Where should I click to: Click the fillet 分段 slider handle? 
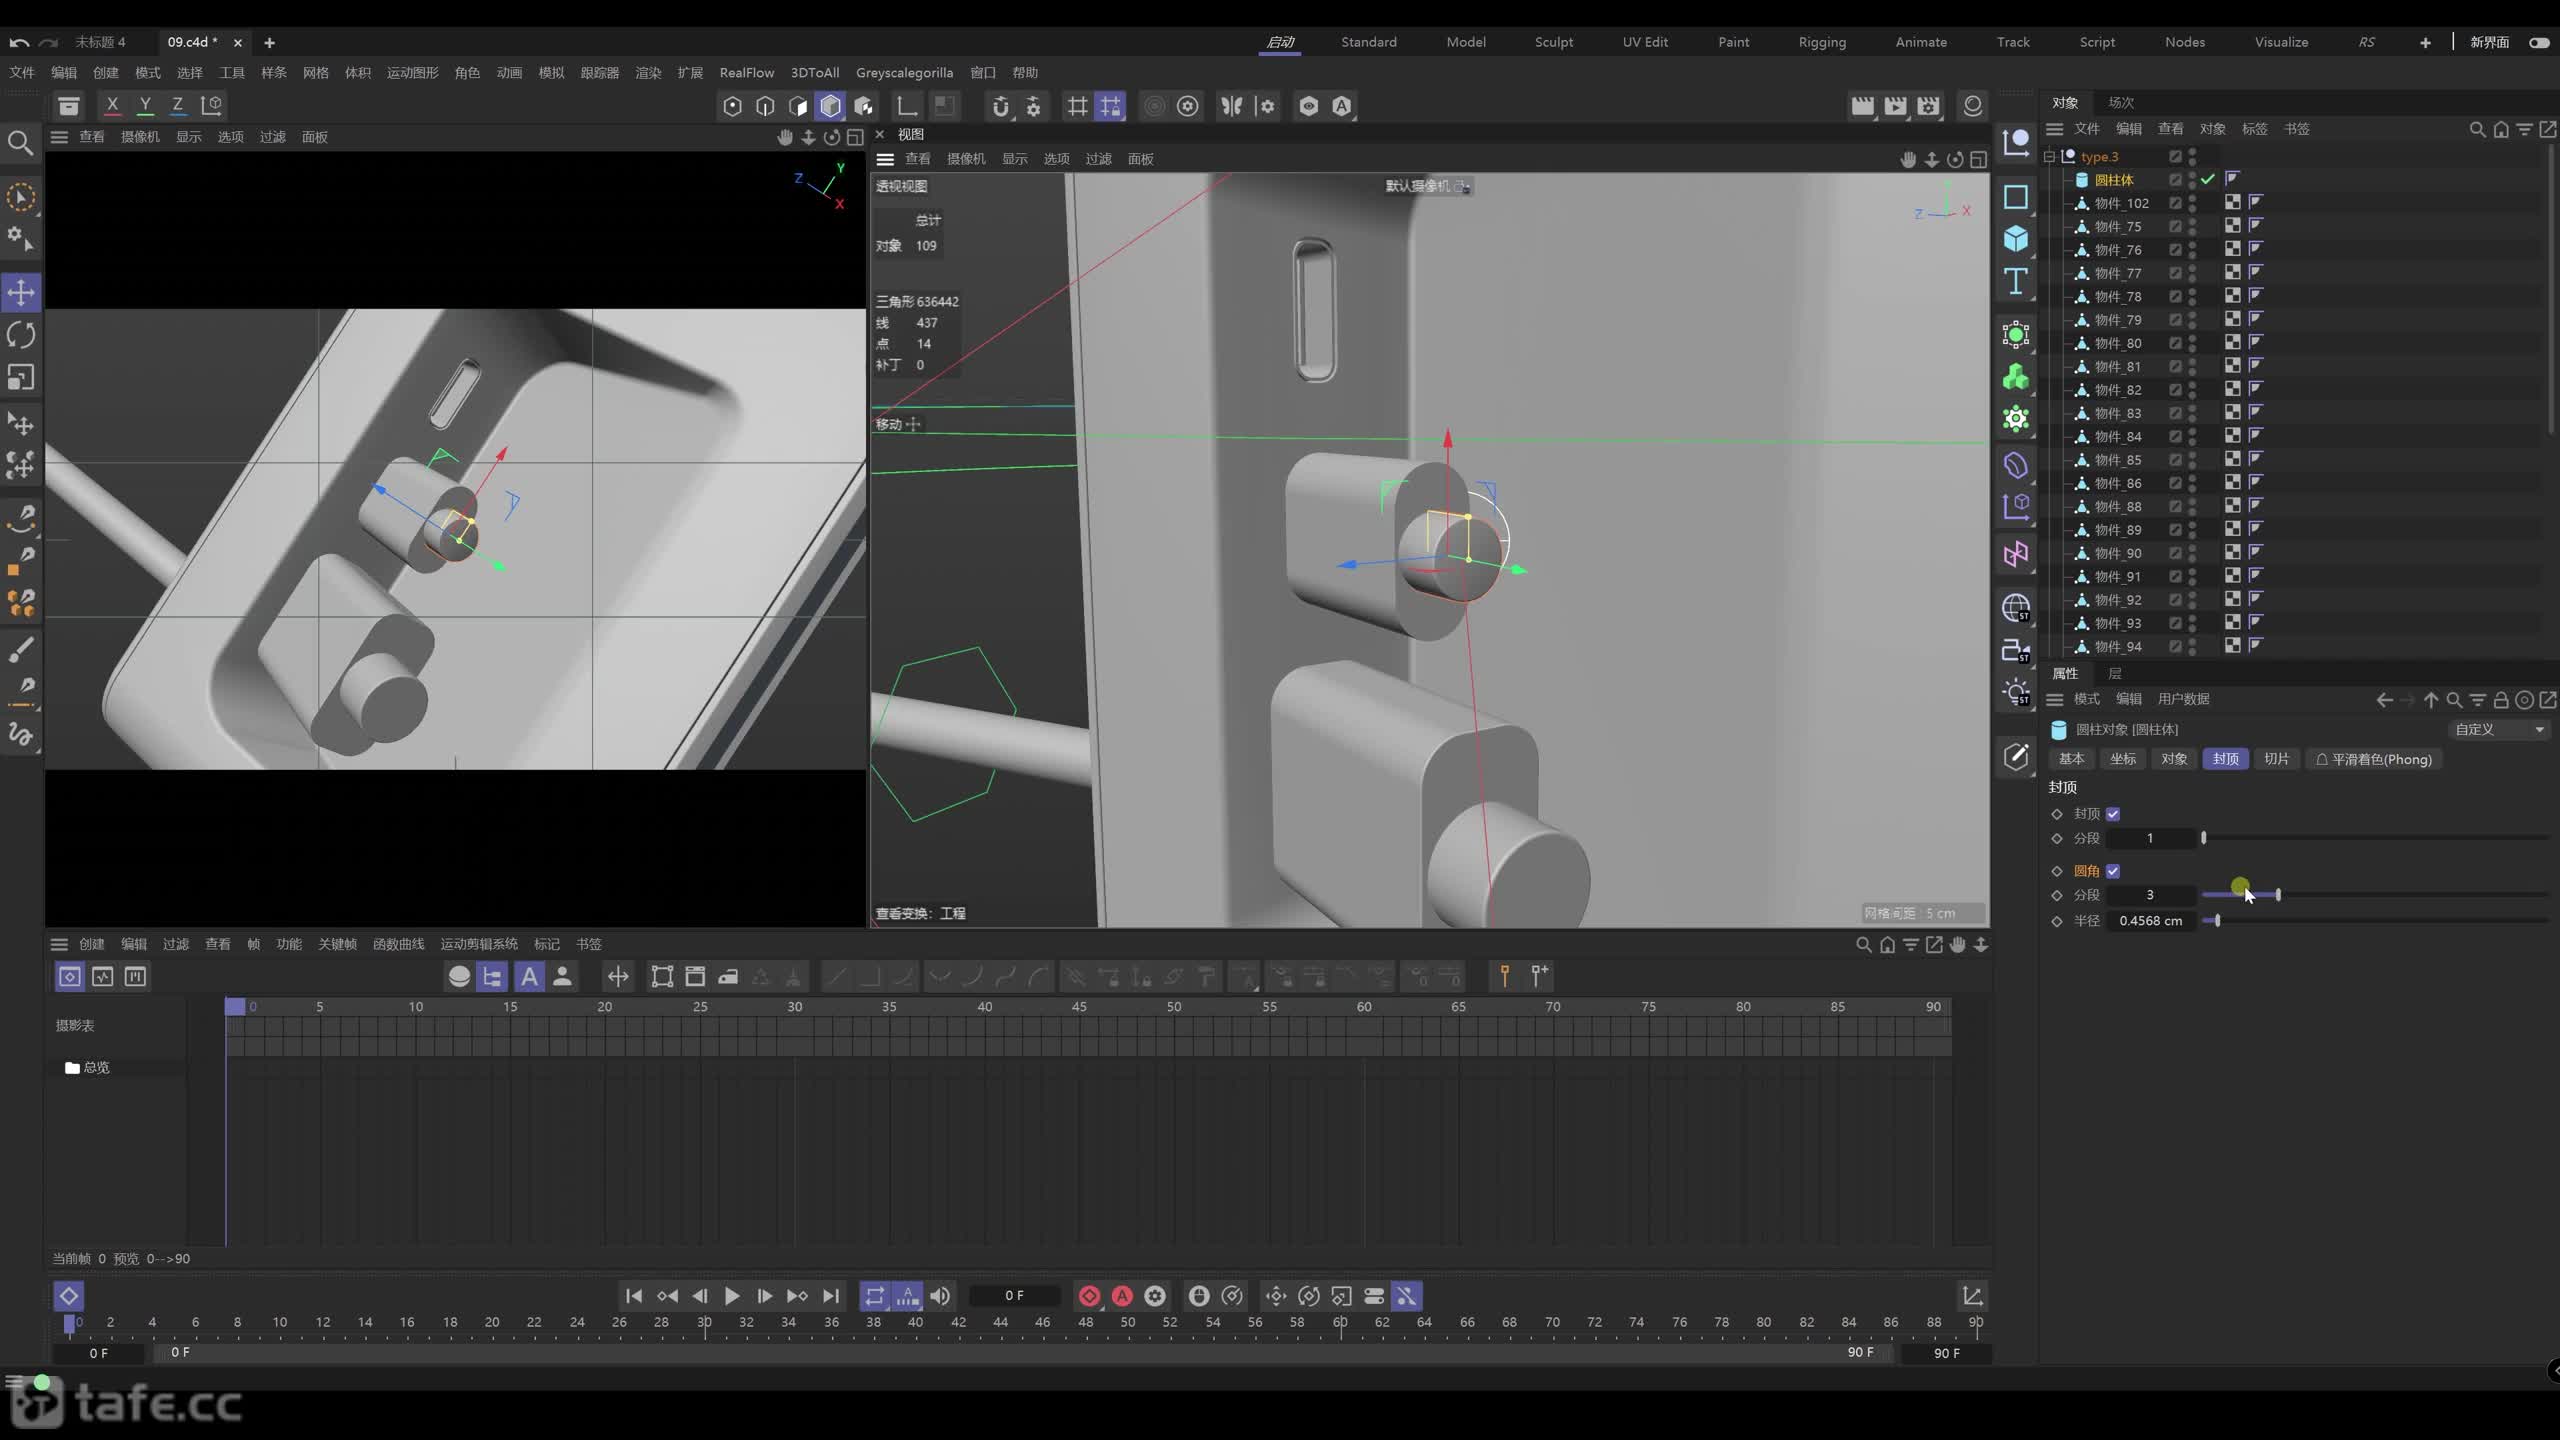click(x=2278, y=895)
